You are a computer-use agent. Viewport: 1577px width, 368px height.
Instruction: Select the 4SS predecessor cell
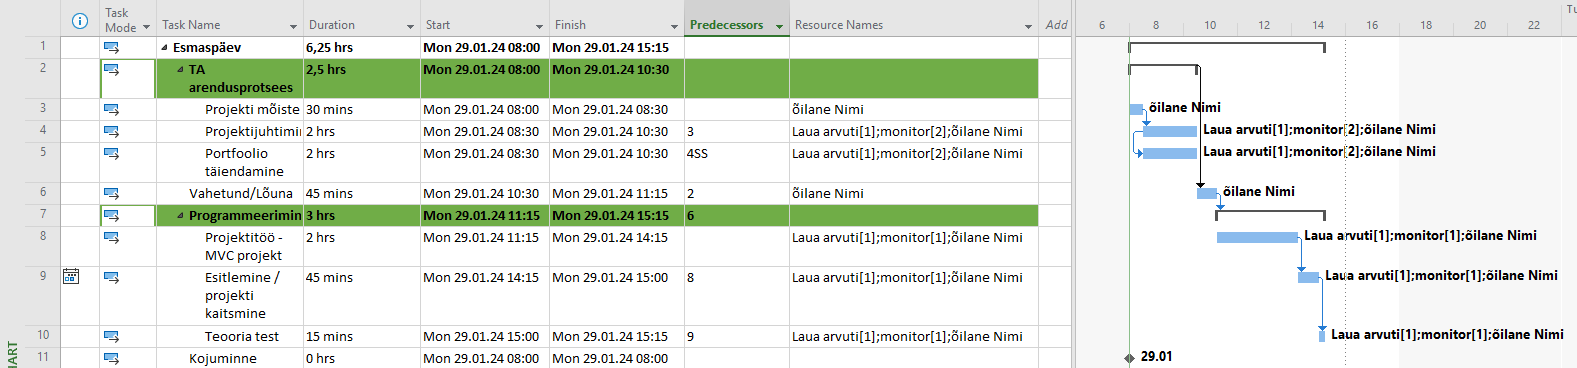click(737, 162)
